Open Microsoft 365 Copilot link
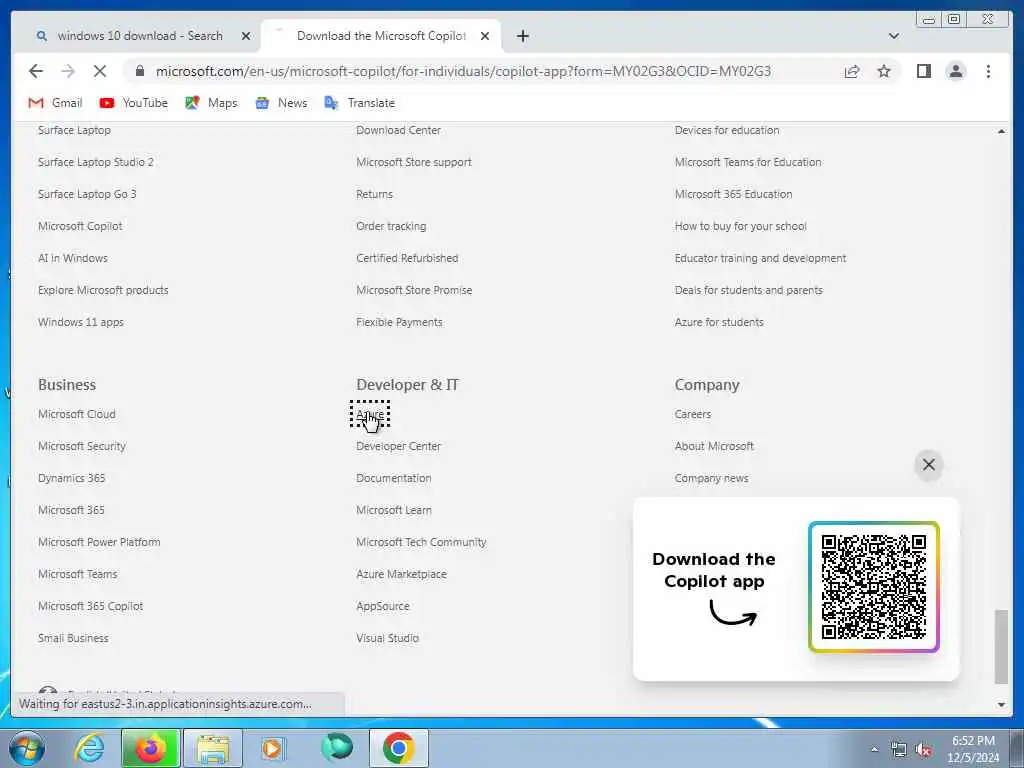 tap(90, 606)
